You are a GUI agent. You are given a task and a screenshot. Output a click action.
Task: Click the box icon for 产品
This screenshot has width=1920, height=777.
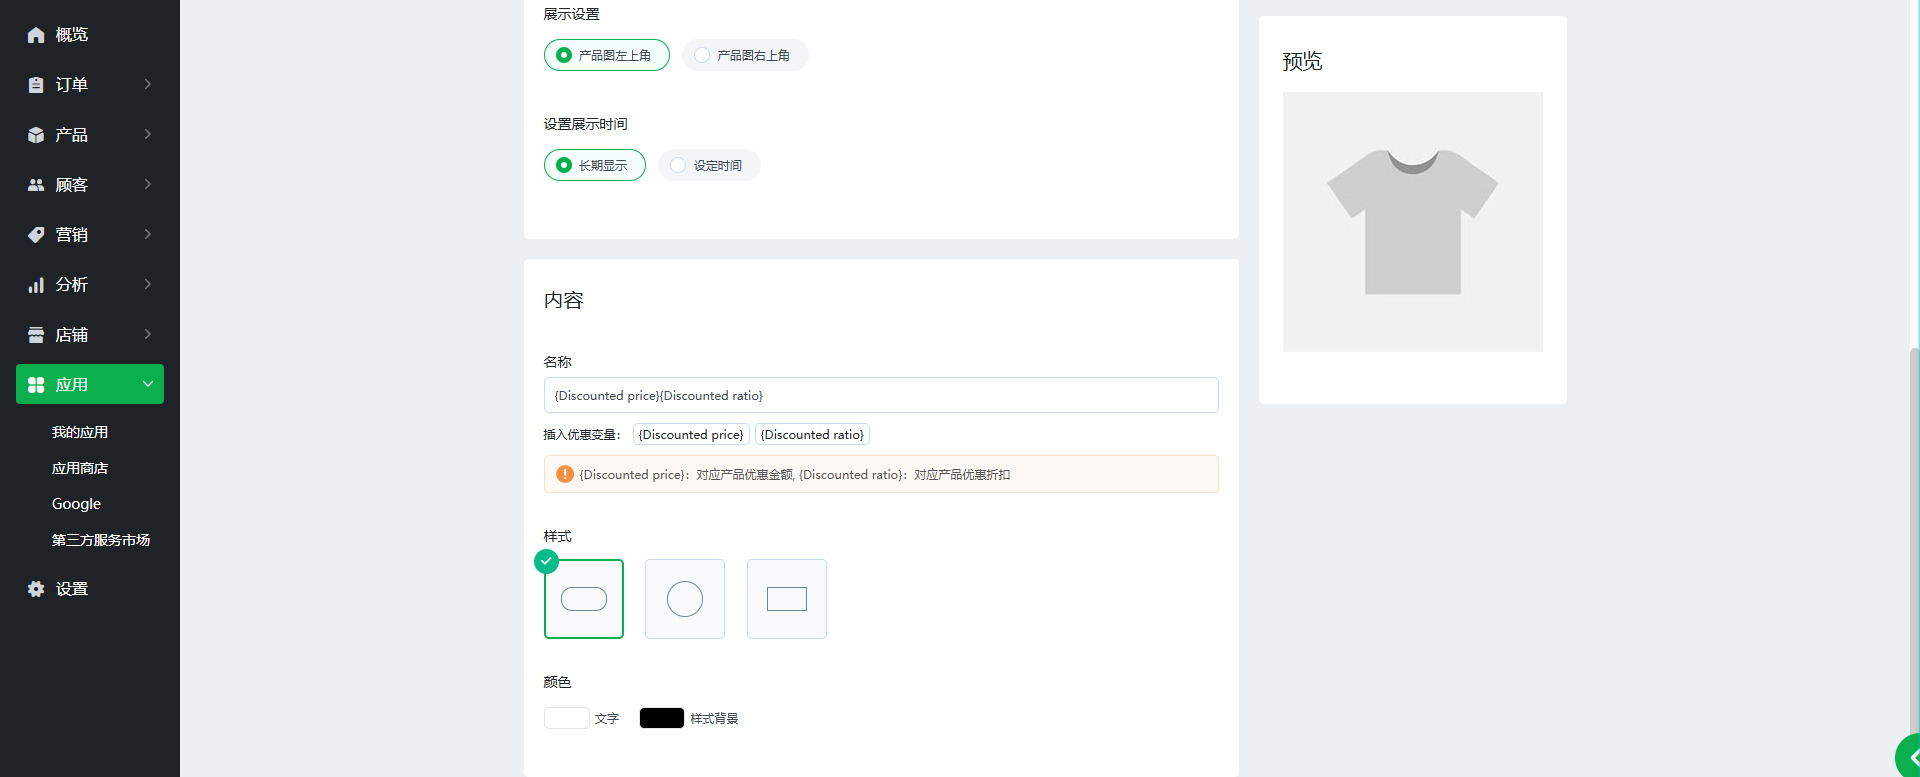click(x=36, y=135)
